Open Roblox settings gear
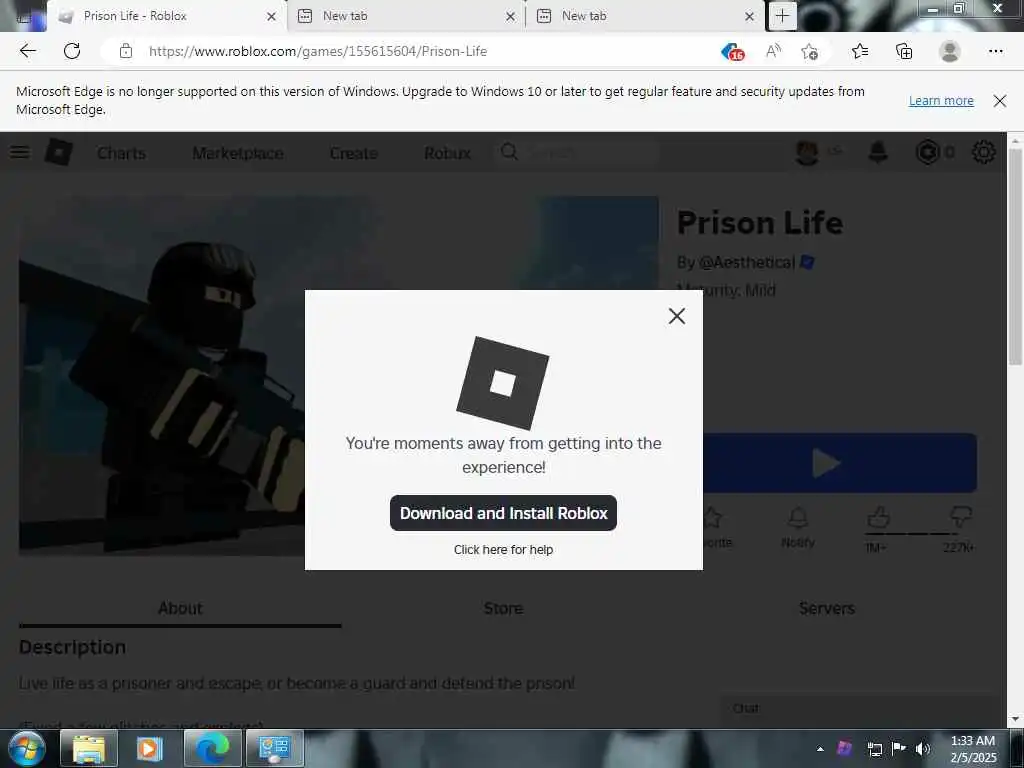Screen dimensions: 1024x768 click(x=984, y=152)
